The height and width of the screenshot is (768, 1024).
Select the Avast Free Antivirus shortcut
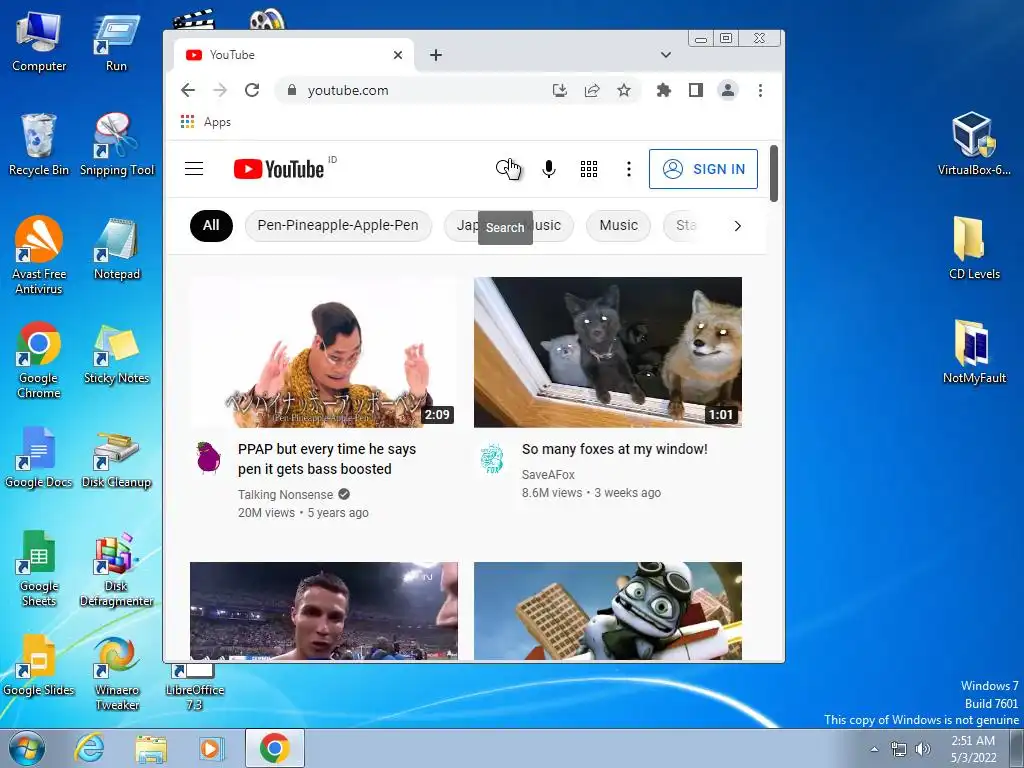(x=39, y=255)
